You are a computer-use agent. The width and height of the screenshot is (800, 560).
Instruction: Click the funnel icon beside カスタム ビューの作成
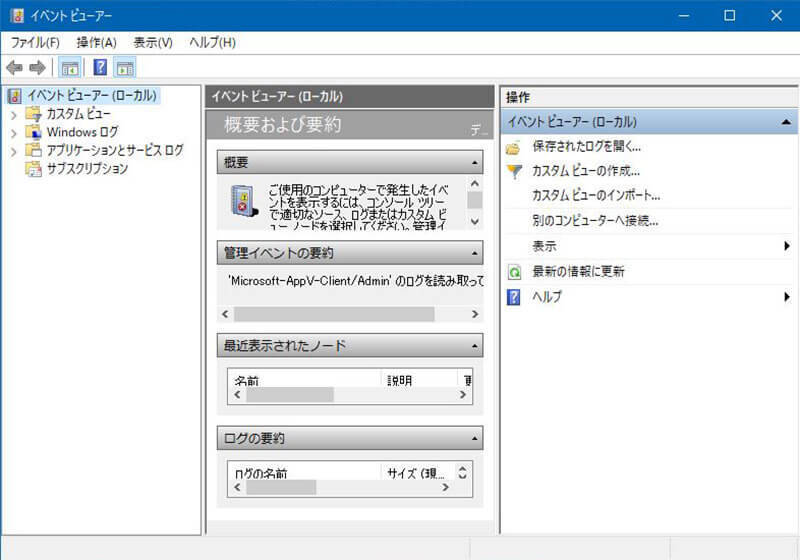click(514, 171)
